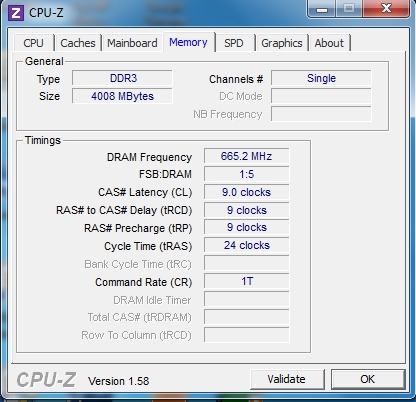This screenshot has width=416, height=402.
Task: Click the 4008 MBytes size field
Action: click(x=122, y=96)
